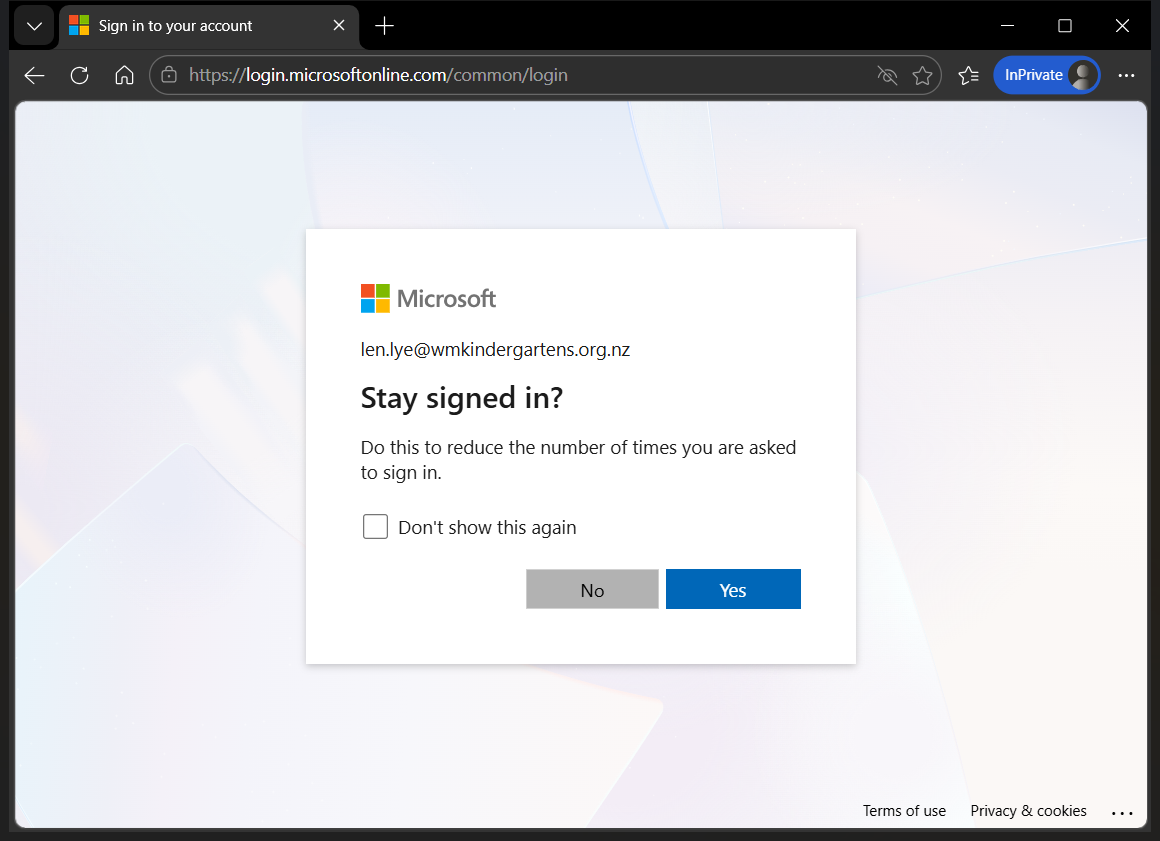Open the tracking prevention eye icon
This screenshot has height=841, width=1160.
click(887, 75)
